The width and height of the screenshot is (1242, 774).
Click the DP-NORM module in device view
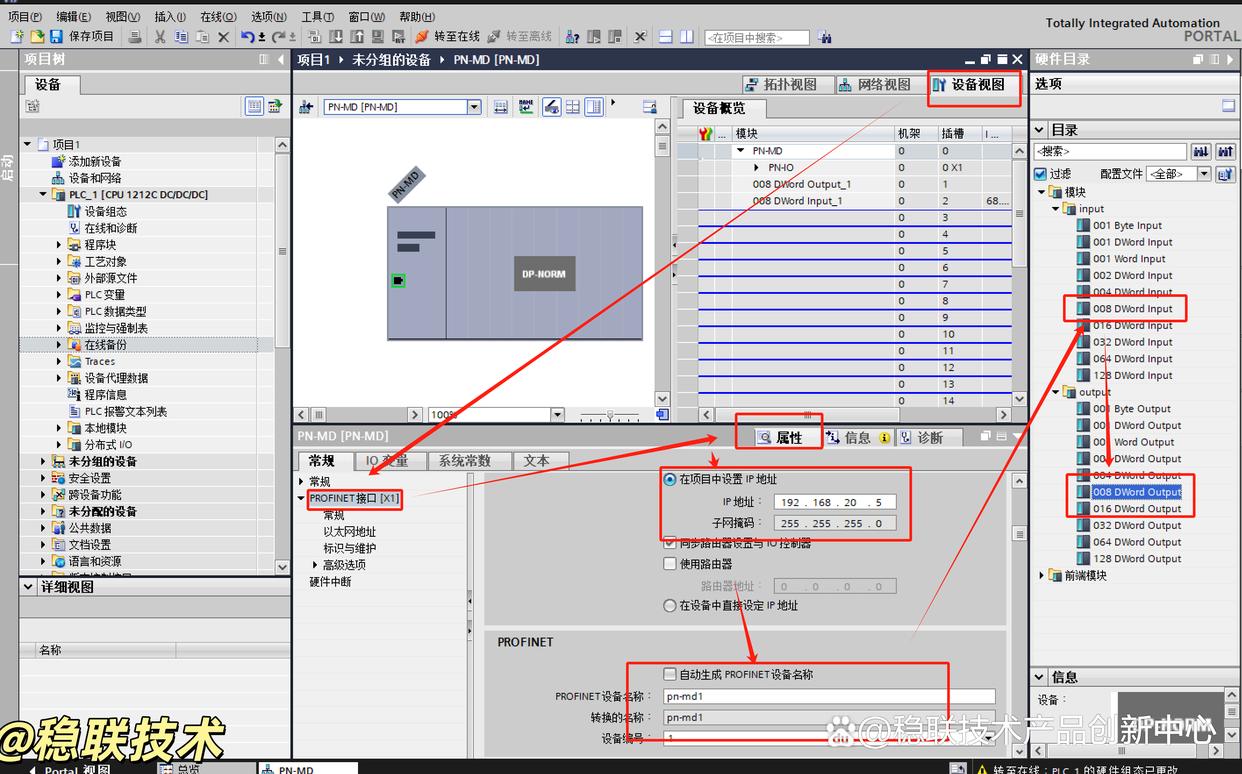(x=545, y=273)
